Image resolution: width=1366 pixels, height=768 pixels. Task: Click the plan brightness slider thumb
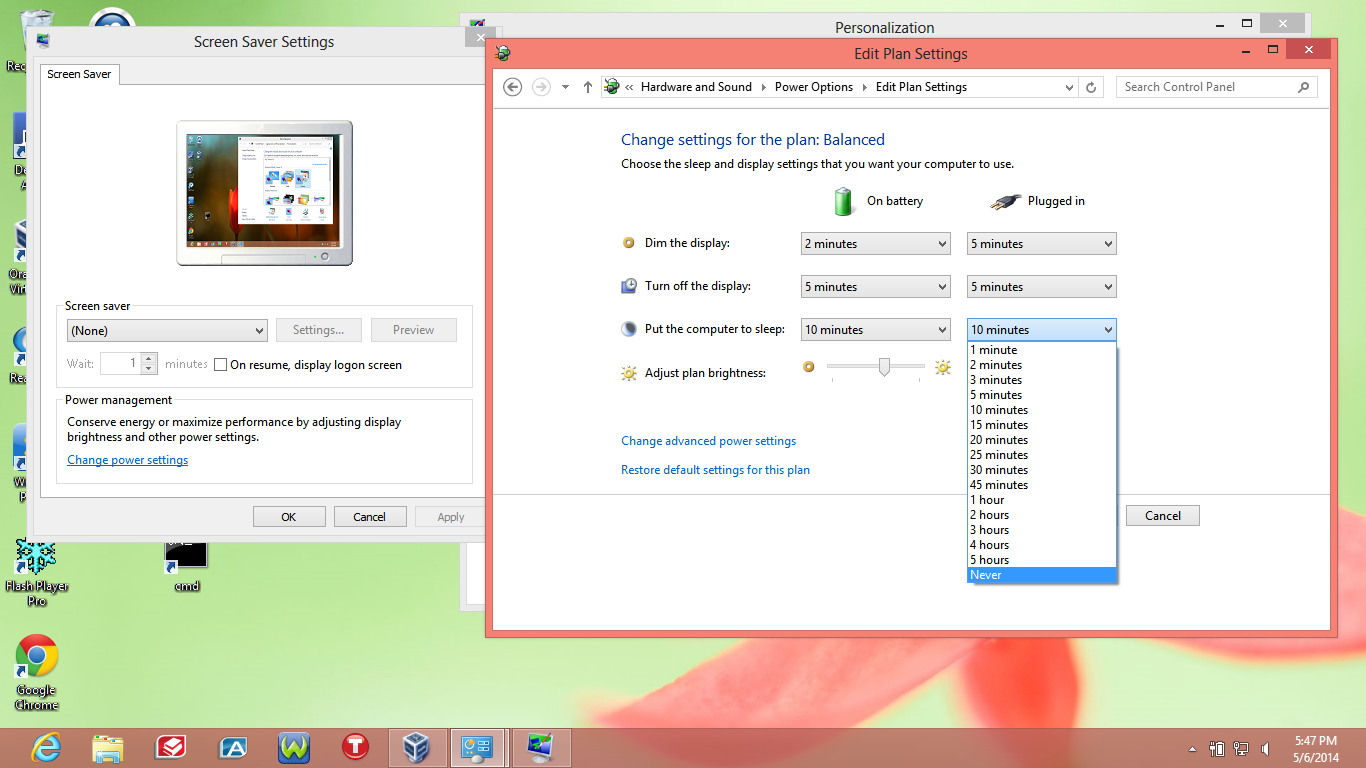[x=884, y=367]
